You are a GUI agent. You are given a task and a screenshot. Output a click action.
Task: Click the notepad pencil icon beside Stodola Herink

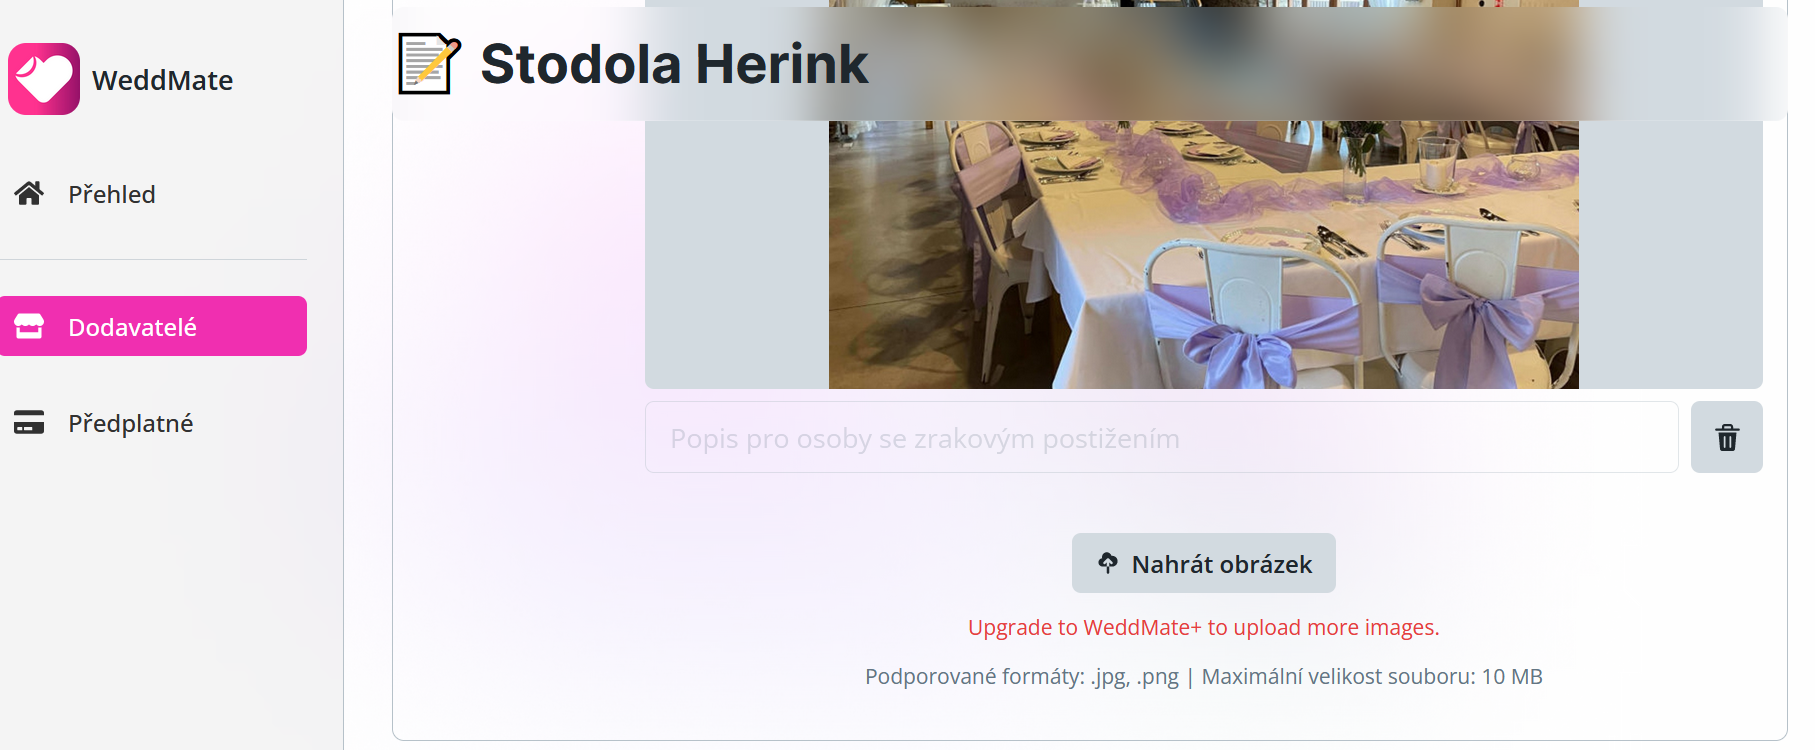click(429, 64)
